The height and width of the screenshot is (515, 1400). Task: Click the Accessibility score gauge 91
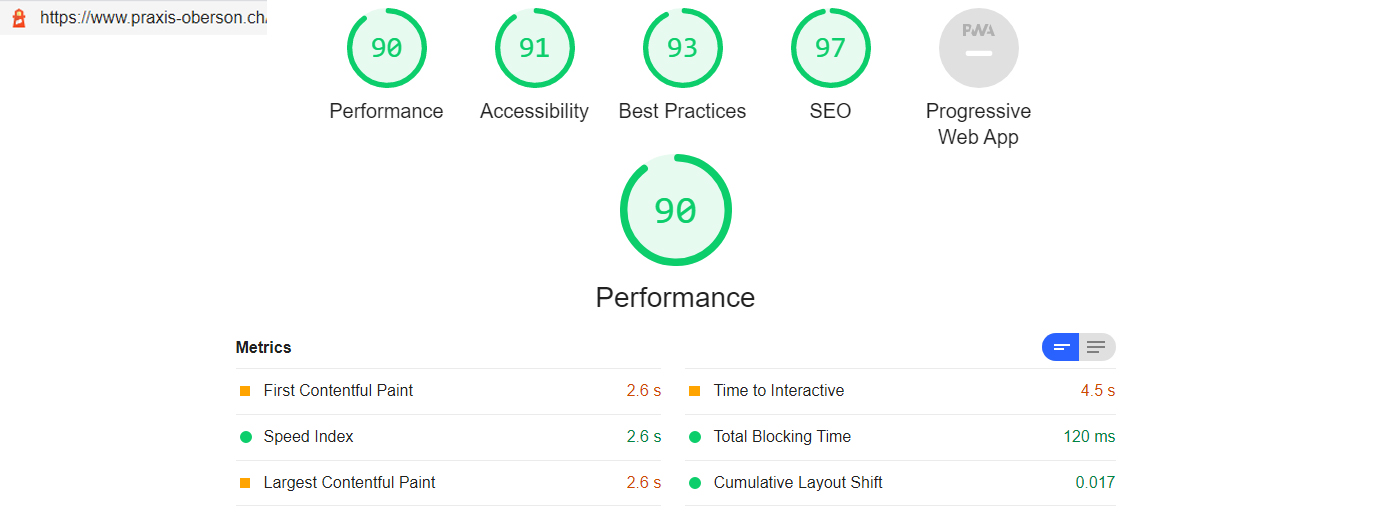534,48
